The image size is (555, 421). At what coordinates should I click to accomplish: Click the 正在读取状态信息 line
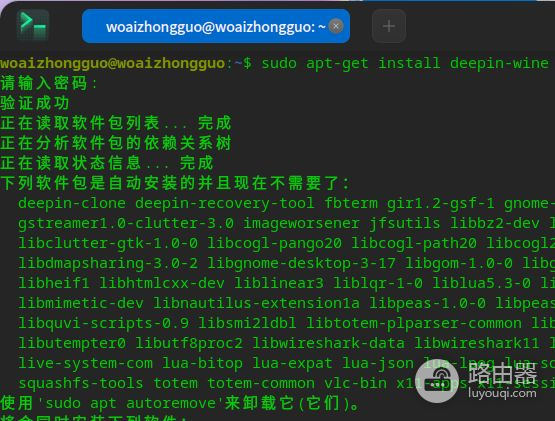107,163
